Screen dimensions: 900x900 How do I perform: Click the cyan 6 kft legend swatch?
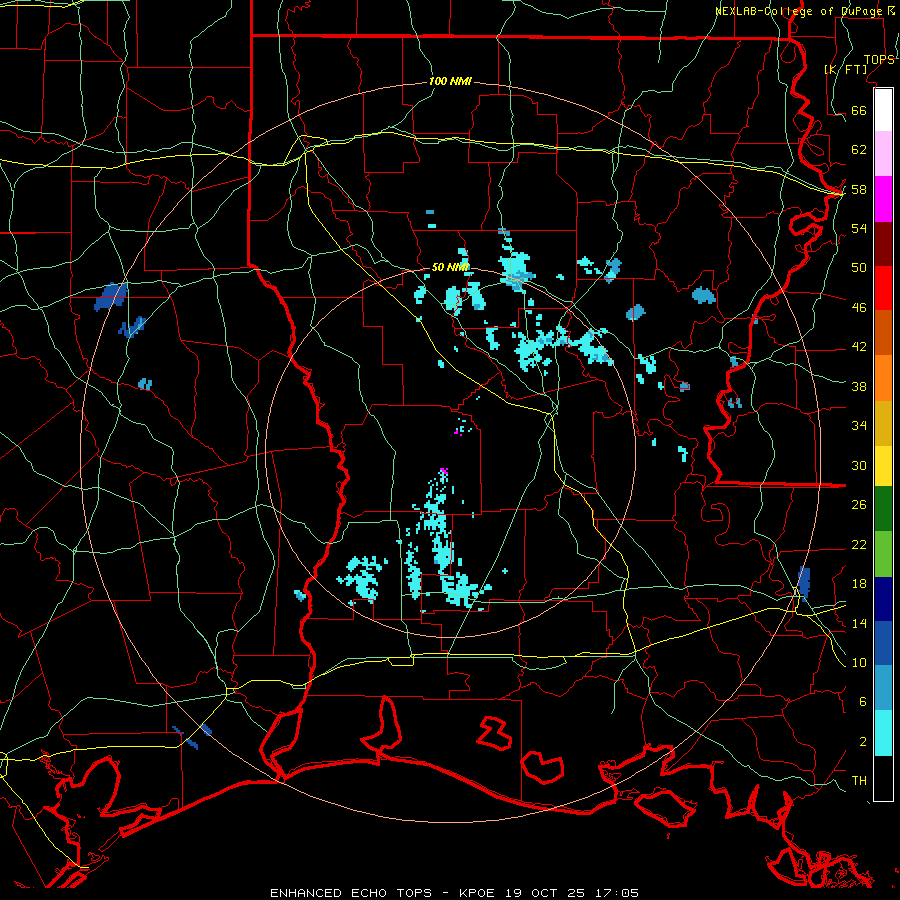tap(883, 733)
